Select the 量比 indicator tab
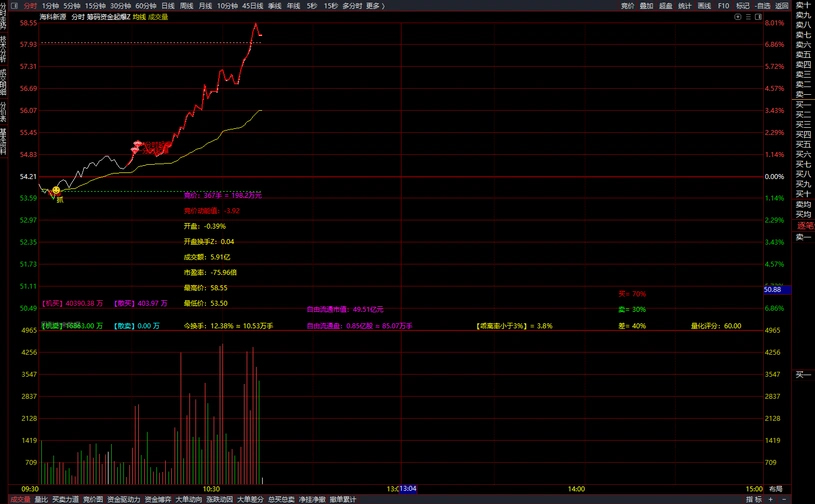 [41, 499]
